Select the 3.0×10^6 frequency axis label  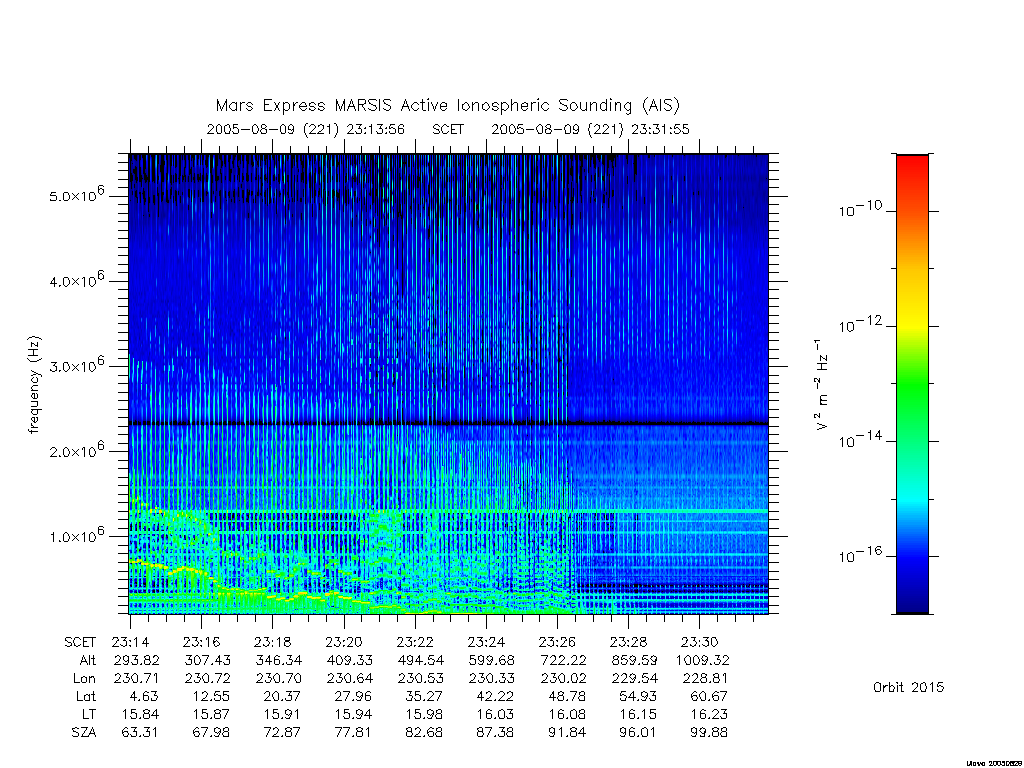click(x=76, y=365)
